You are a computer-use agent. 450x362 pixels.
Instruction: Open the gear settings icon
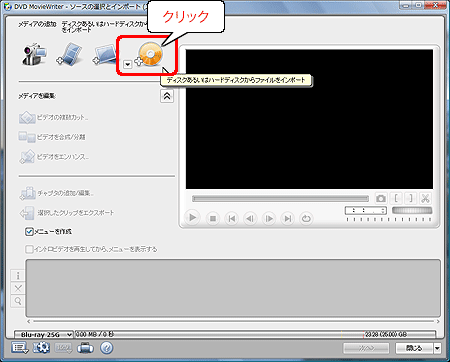pyautogui.click(x=41, y=348)
